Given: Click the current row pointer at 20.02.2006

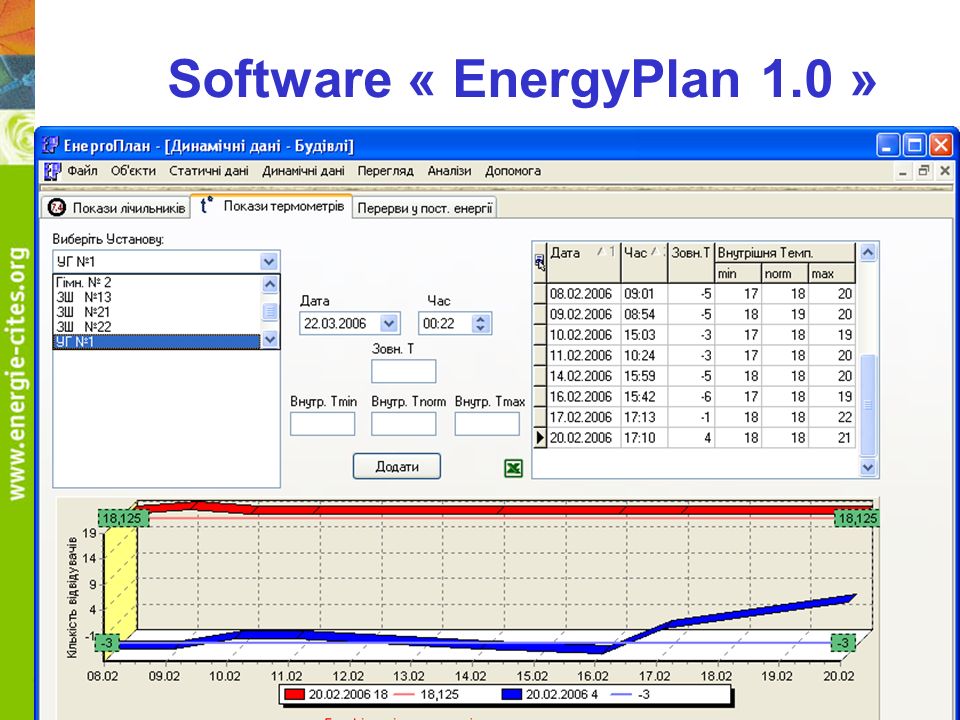Looking at the screenshot, I should (540, 438).
